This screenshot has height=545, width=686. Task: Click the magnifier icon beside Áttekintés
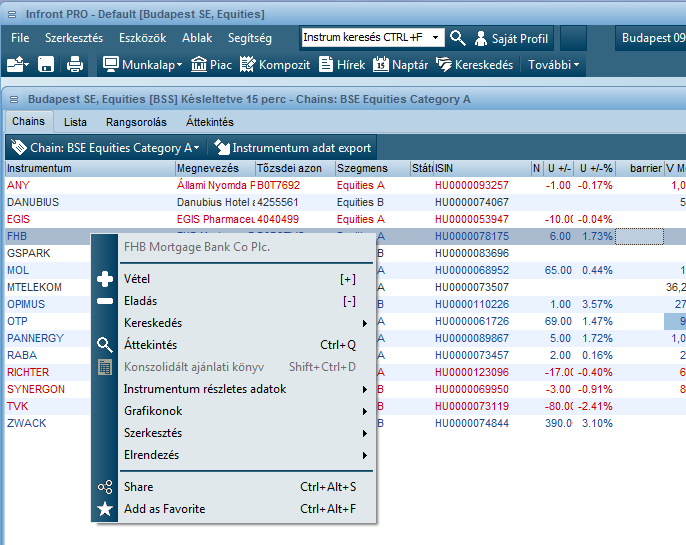[105, 345]
